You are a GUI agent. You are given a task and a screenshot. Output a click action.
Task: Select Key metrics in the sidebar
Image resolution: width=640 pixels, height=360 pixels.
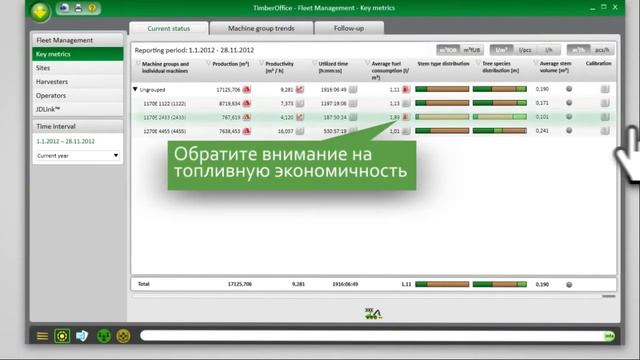pyautogui.click(x=78, y=54)
